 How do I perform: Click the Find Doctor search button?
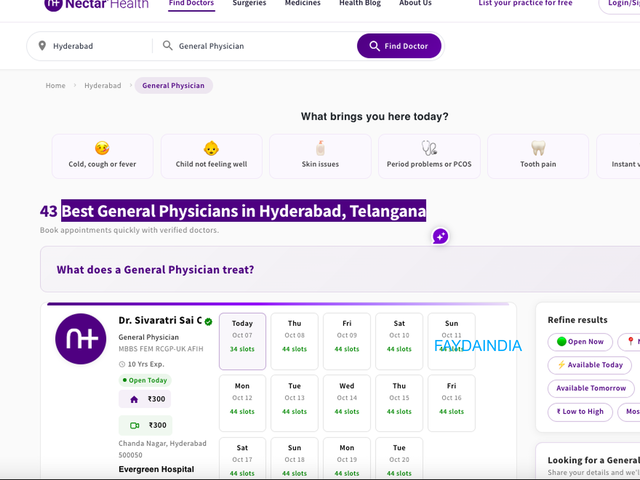[x=399, y=46]
